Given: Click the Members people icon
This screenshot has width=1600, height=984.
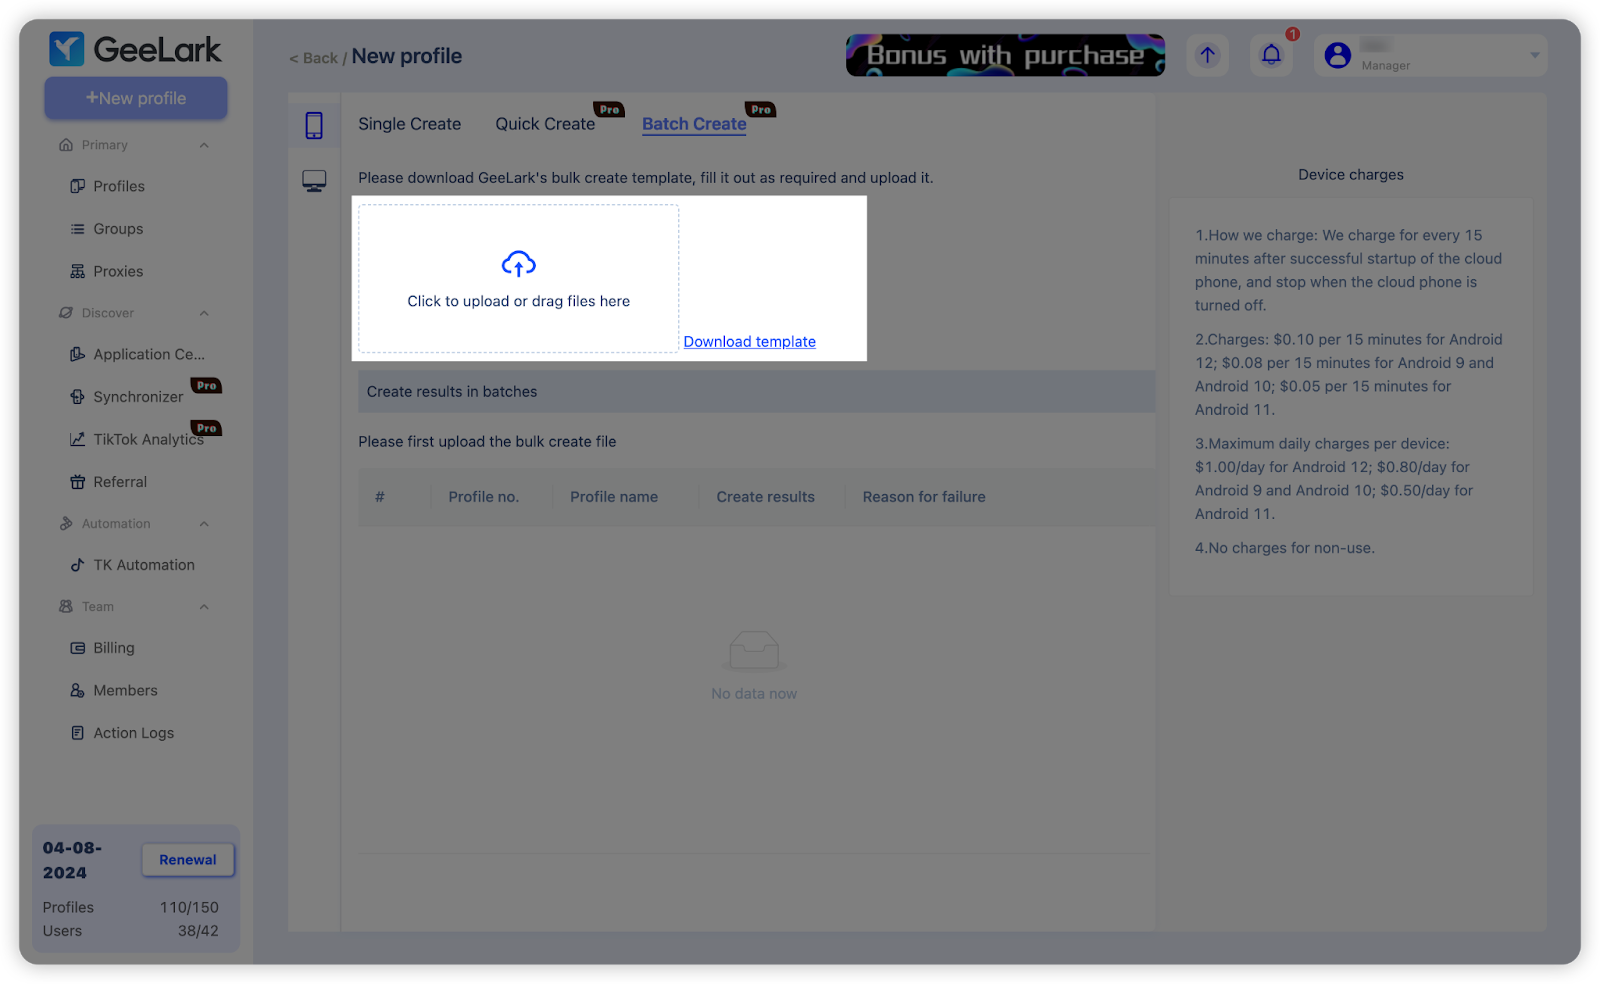Looking at the screenshot, I should (77, 690).
